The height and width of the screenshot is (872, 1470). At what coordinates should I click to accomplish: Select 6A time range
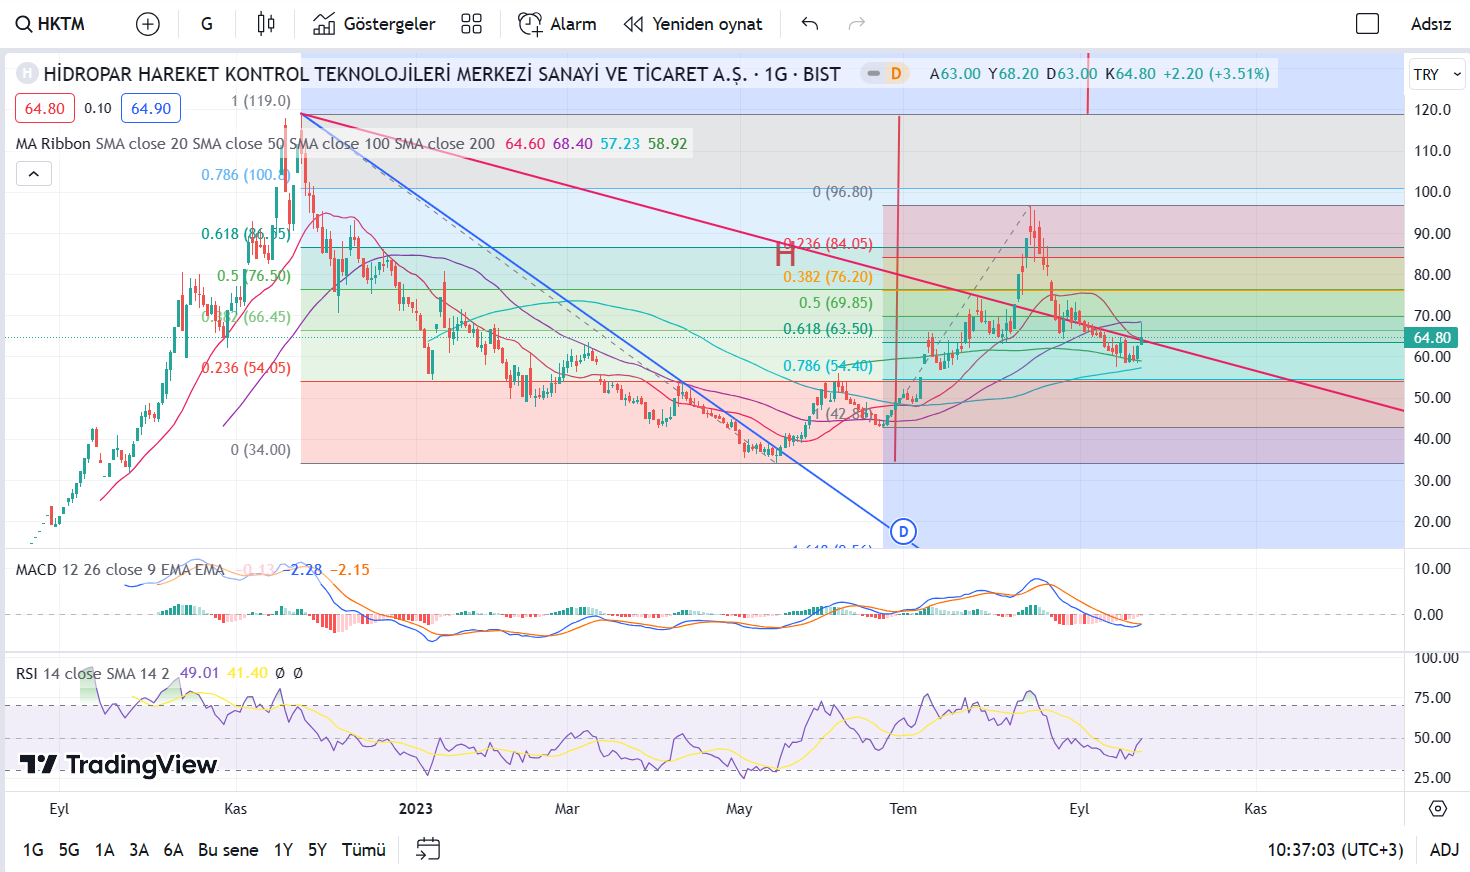click(x=173, y=850)
